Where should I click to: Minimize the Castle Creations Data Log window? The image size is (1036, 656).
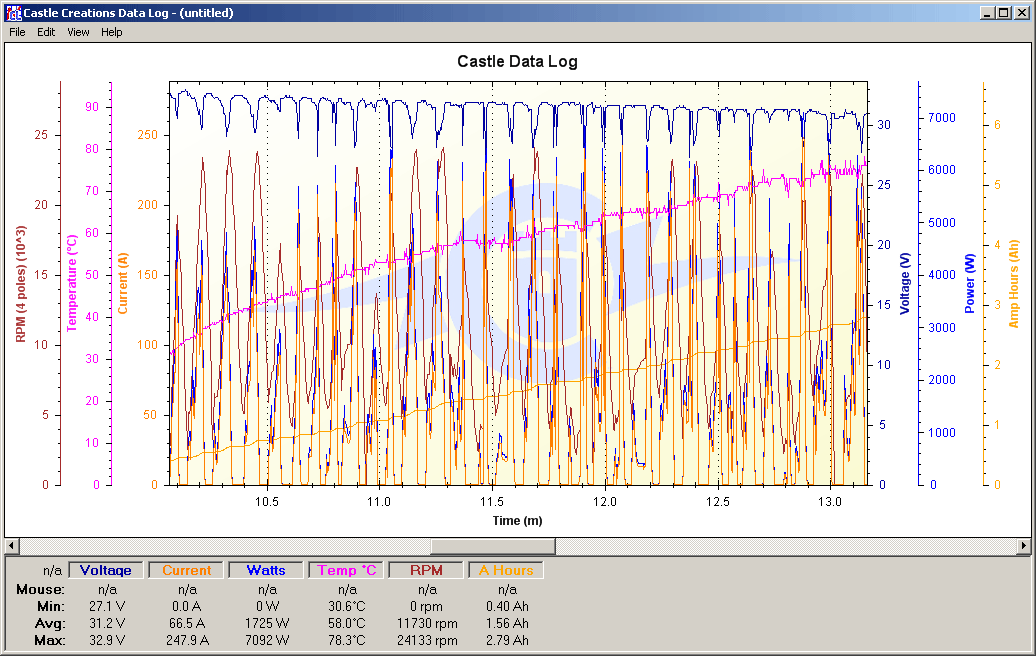click(x=988, y=13)
